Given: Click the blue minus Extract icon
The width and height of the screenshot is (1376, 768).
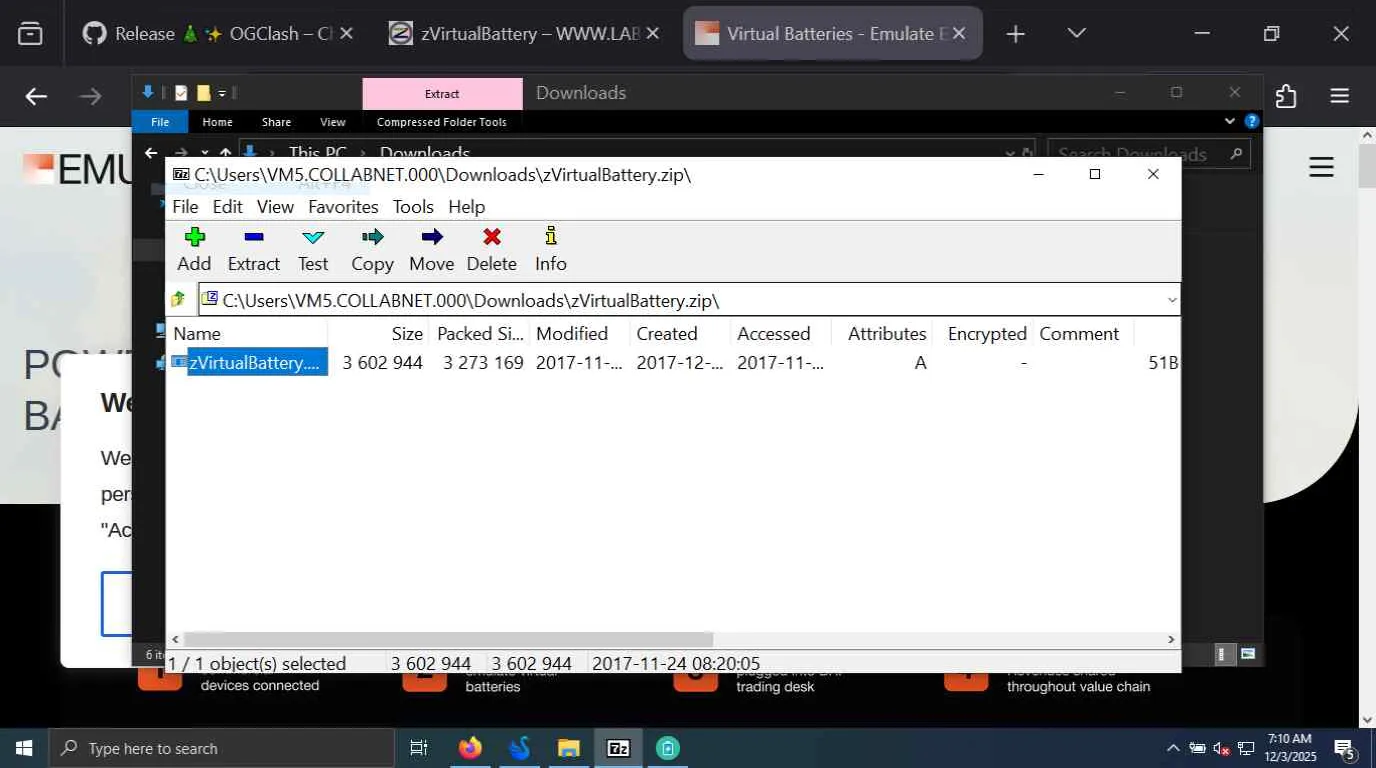Looking at the screenshot, I should pyautogui.click(x=253, y=237).
